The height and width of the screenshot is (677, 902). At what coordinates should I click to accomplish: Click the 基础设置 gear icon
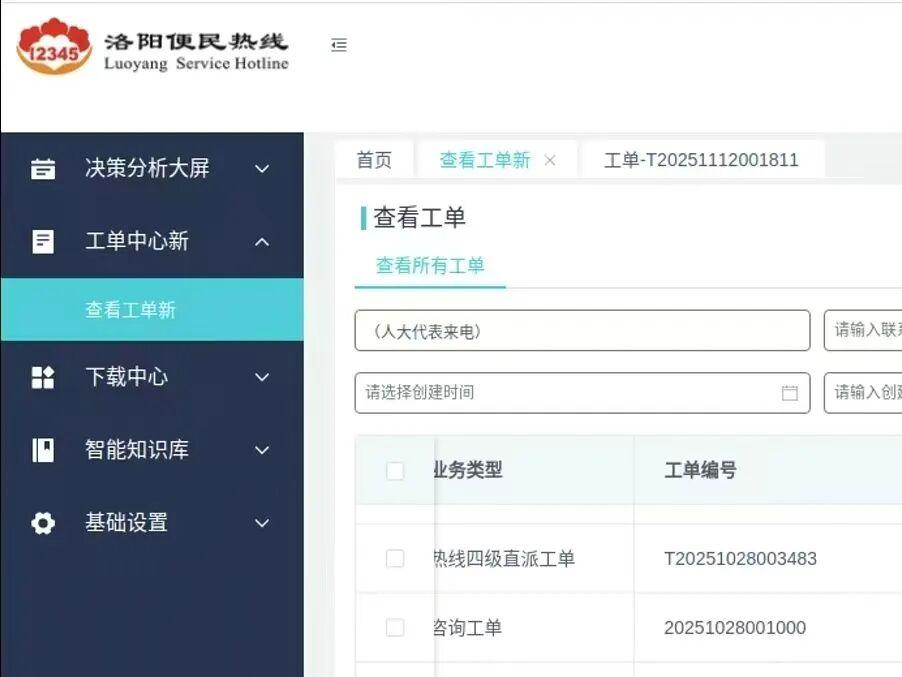coord(43,523)
